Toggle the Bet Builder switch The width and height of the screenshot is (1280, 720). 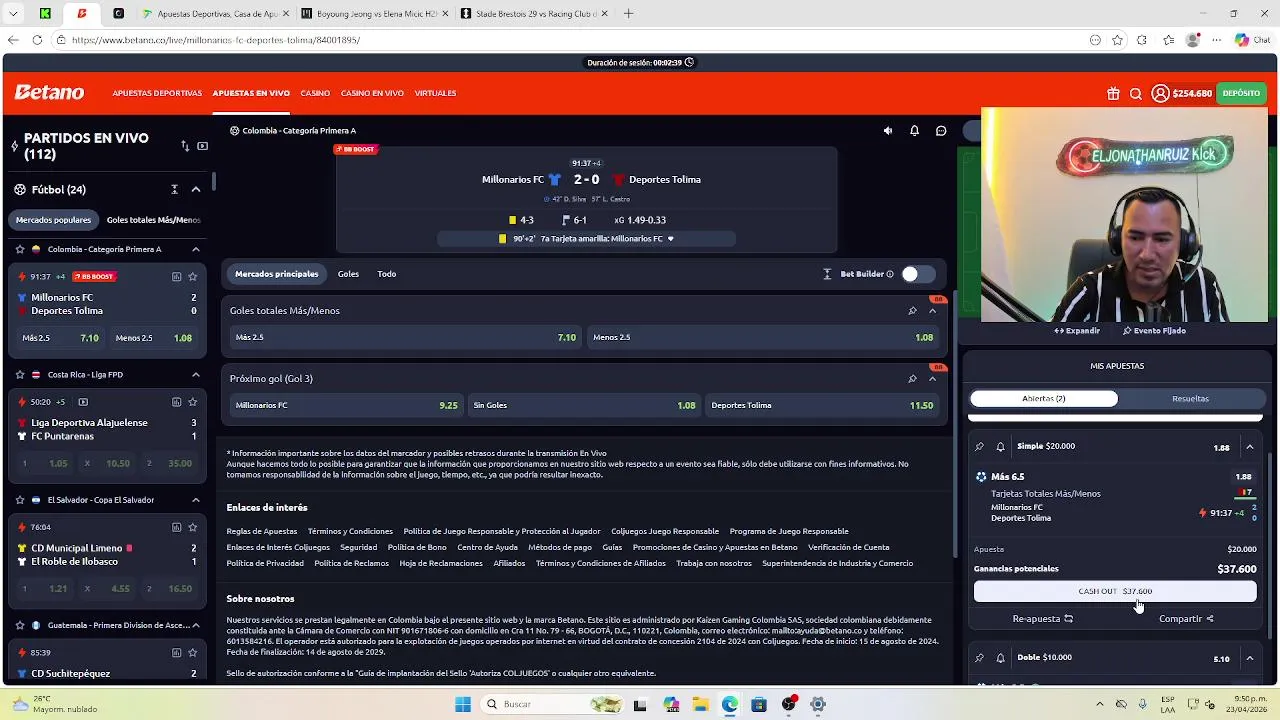(x=917, y=274)
